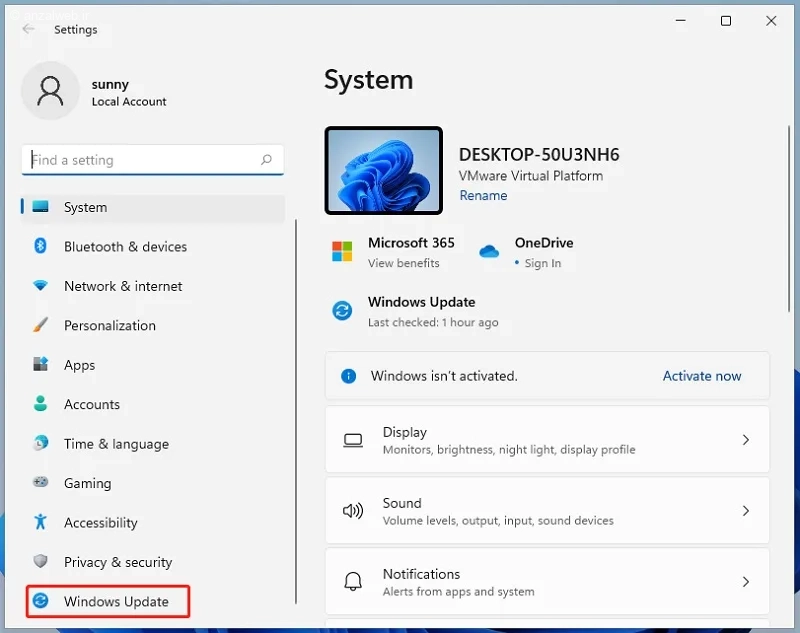The height and width of the screenshot is (633, 800).
Task: Open Personalization label
Action: click(x=110, y=325)
